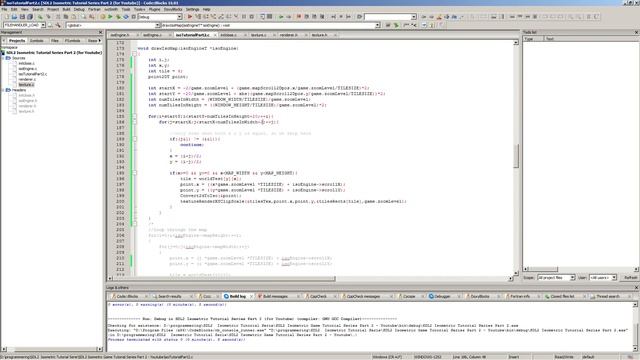The height and width of the screenshot is (360, 640).
Task: Close the Todo list panel
Action: [636, 32]
